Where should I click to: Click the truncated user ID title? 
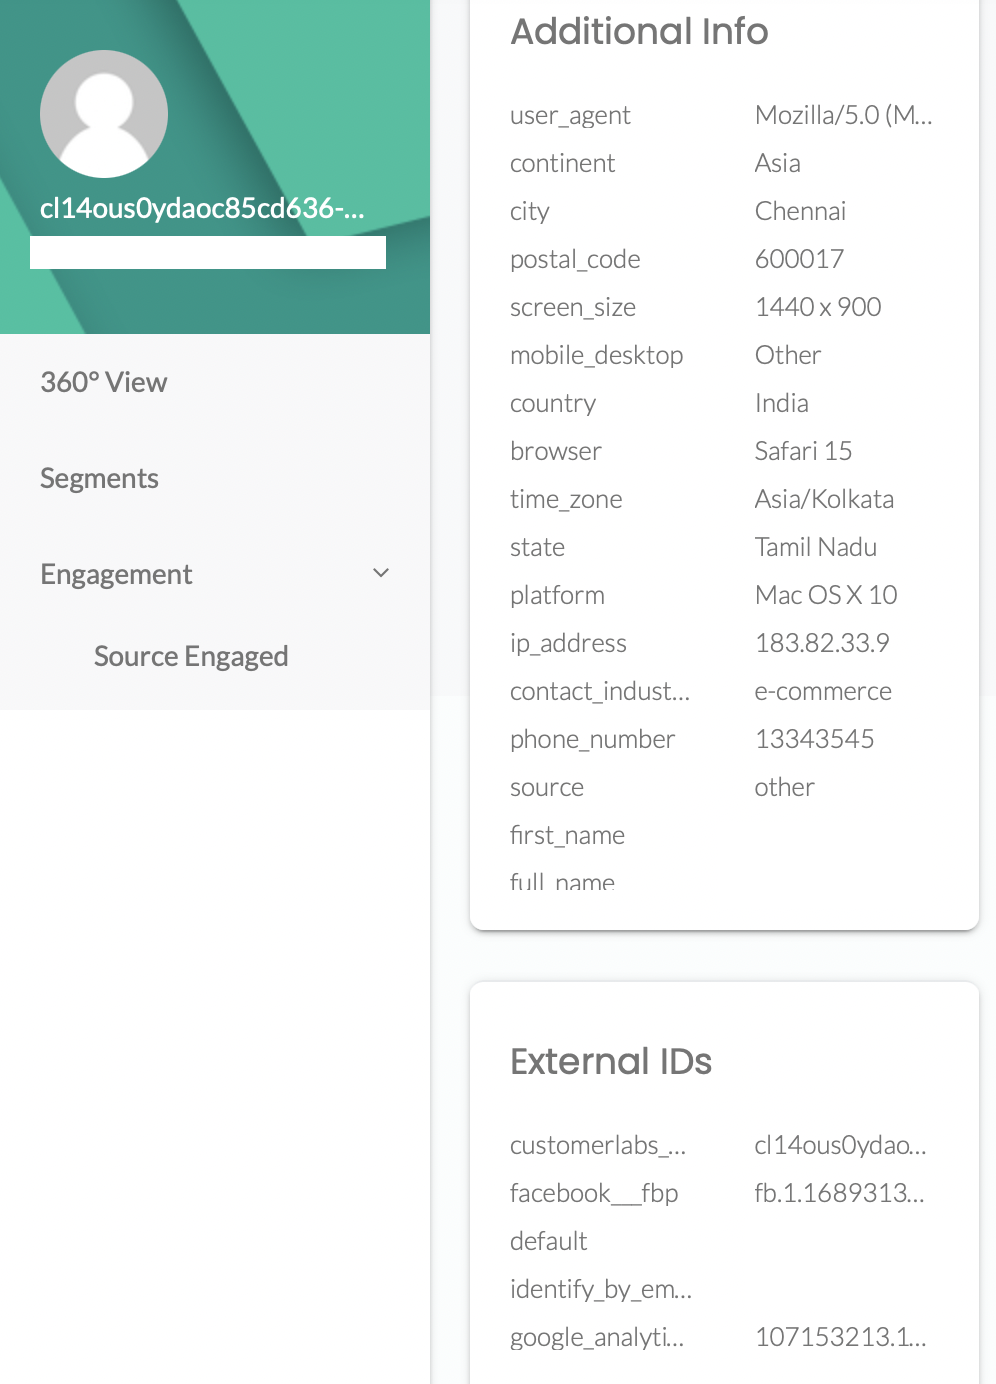click(x=202, y=208)
